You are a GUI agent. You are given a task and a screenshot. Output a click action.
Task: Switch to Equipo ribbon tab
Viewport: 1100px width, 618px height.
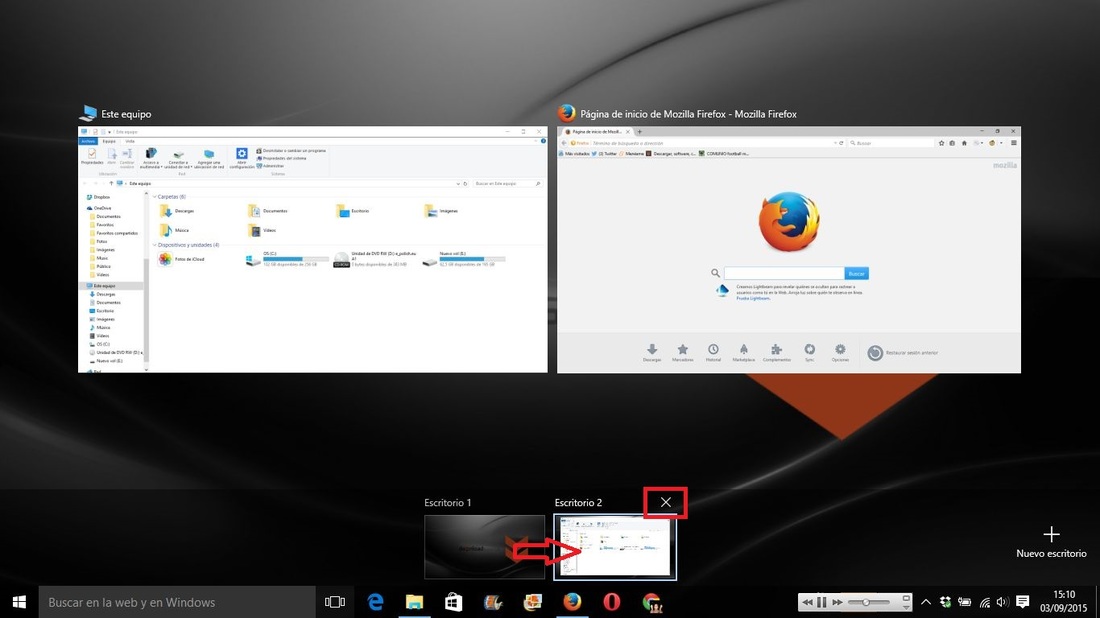(x=109, y=141)
